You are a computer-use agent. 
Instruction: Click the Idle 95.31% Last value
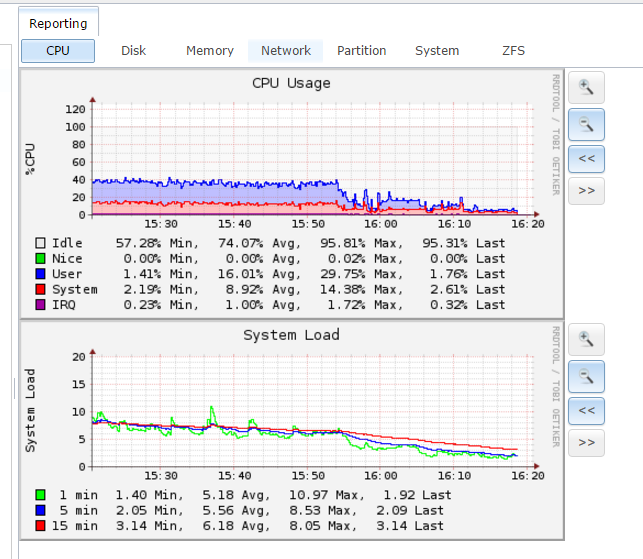(464, 243)
